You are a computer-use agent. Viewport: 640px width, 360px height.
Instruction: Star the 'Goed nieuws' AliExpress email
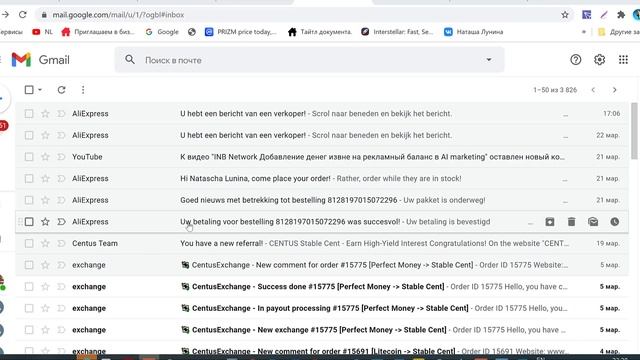click(x=45, y=200)
